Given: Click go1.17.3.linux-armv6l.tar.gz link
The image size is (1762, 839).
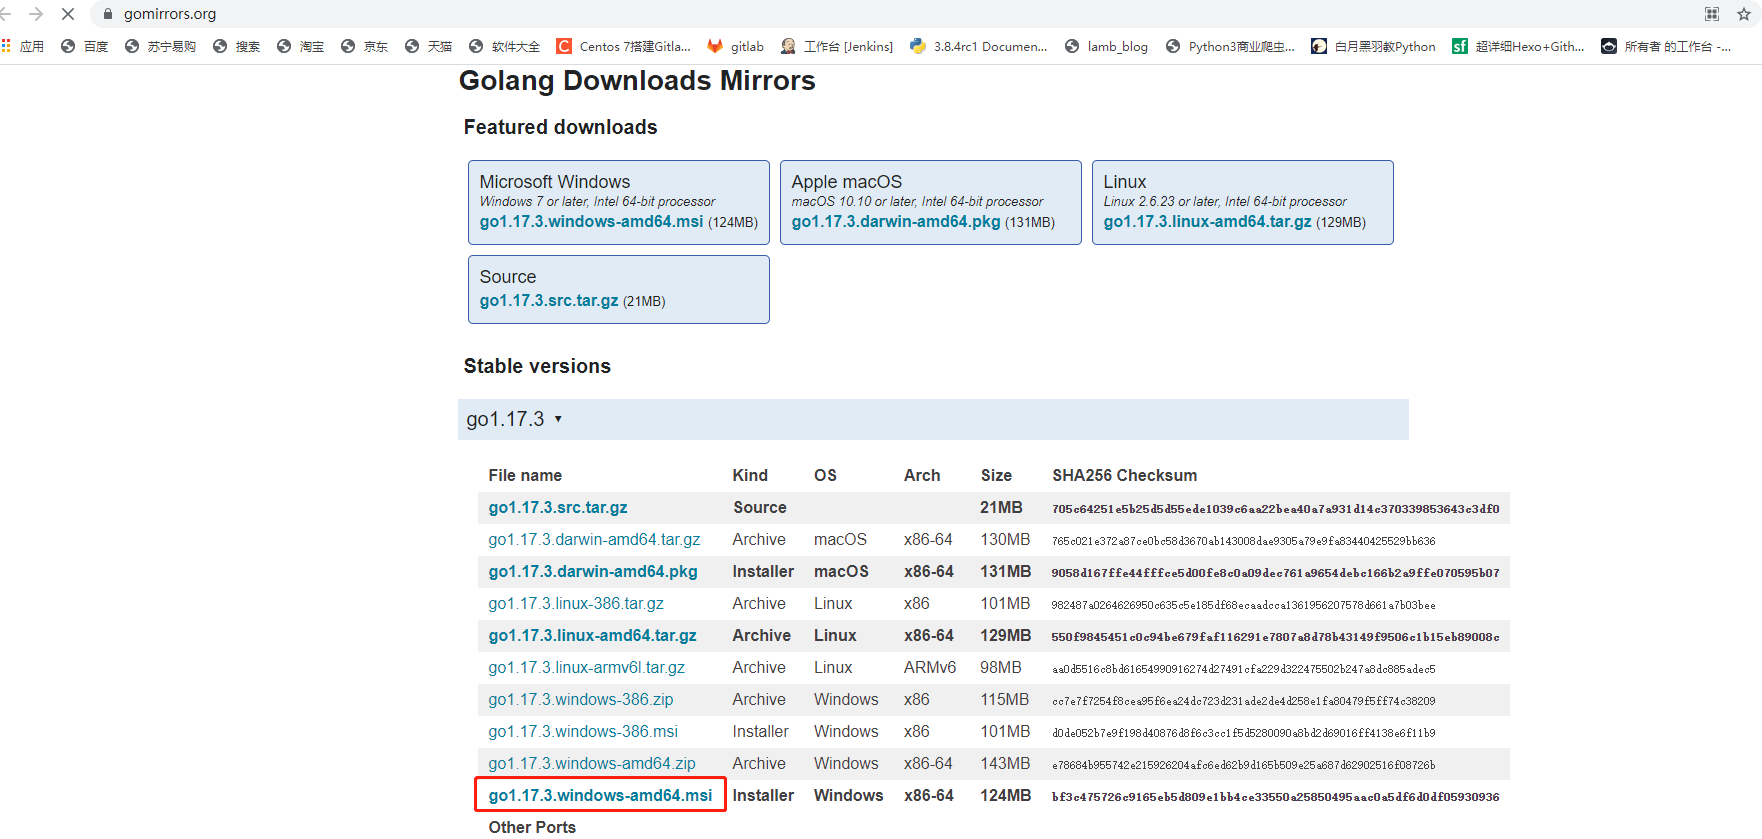Looking at the screenshot, I should 587,668.
